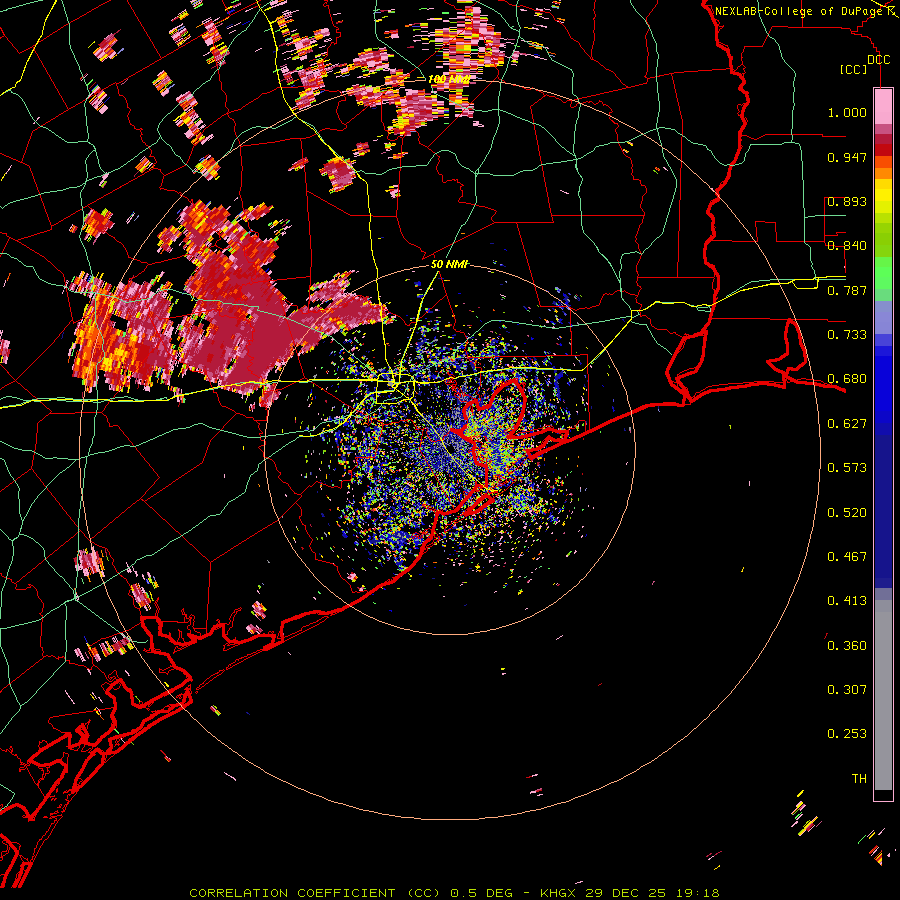Click the 0.413 scale value
The image size is (900, 900).
(847, 601)
